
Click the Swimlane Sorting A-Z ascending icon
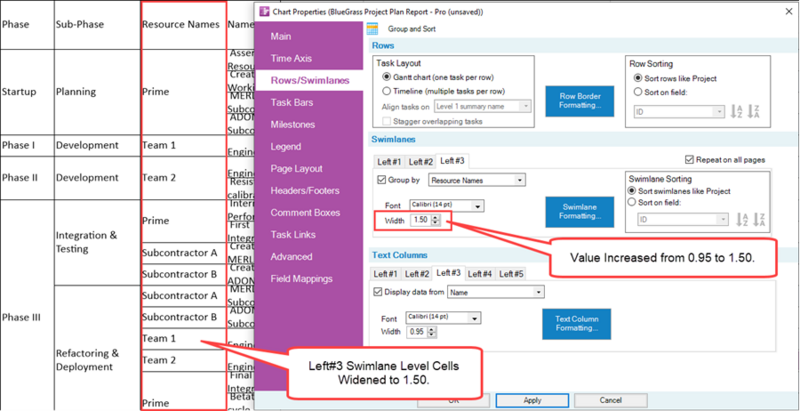(x=742, y=219)
